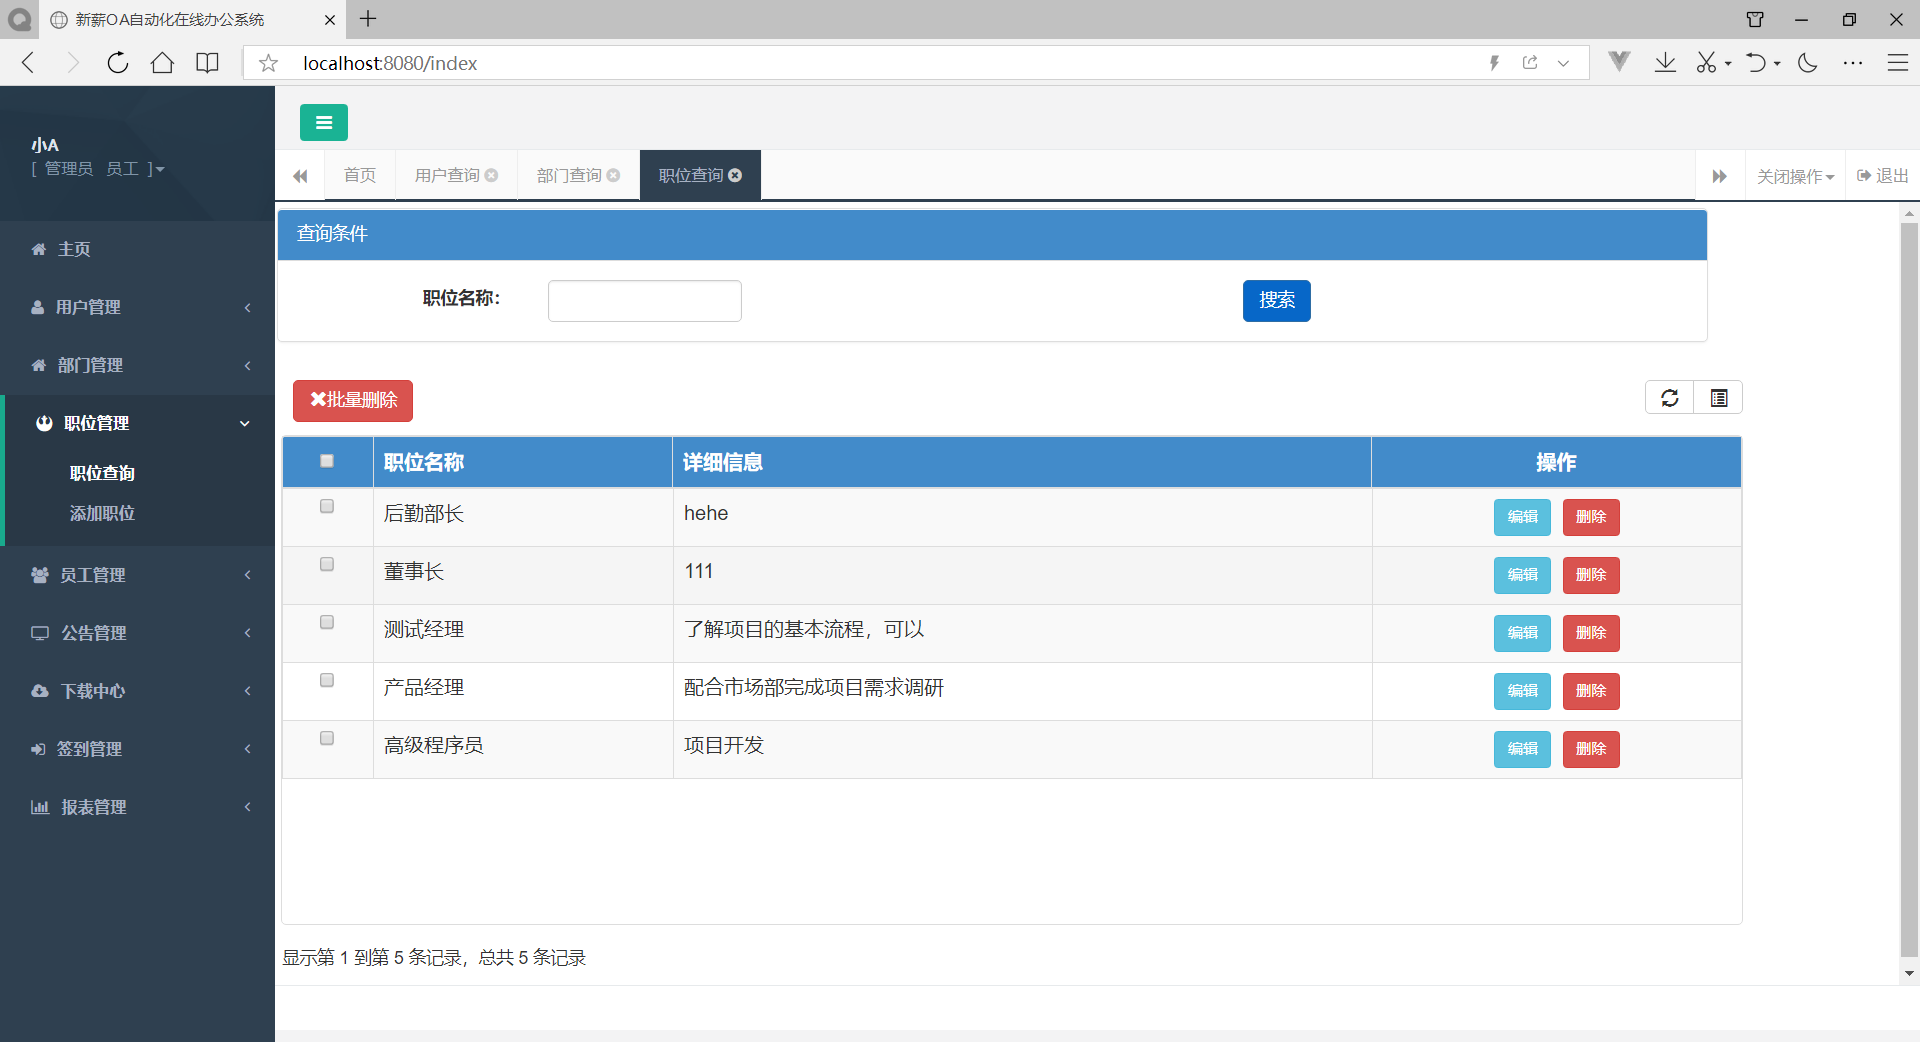Check the box for 董事长 row

coord(327,564)
